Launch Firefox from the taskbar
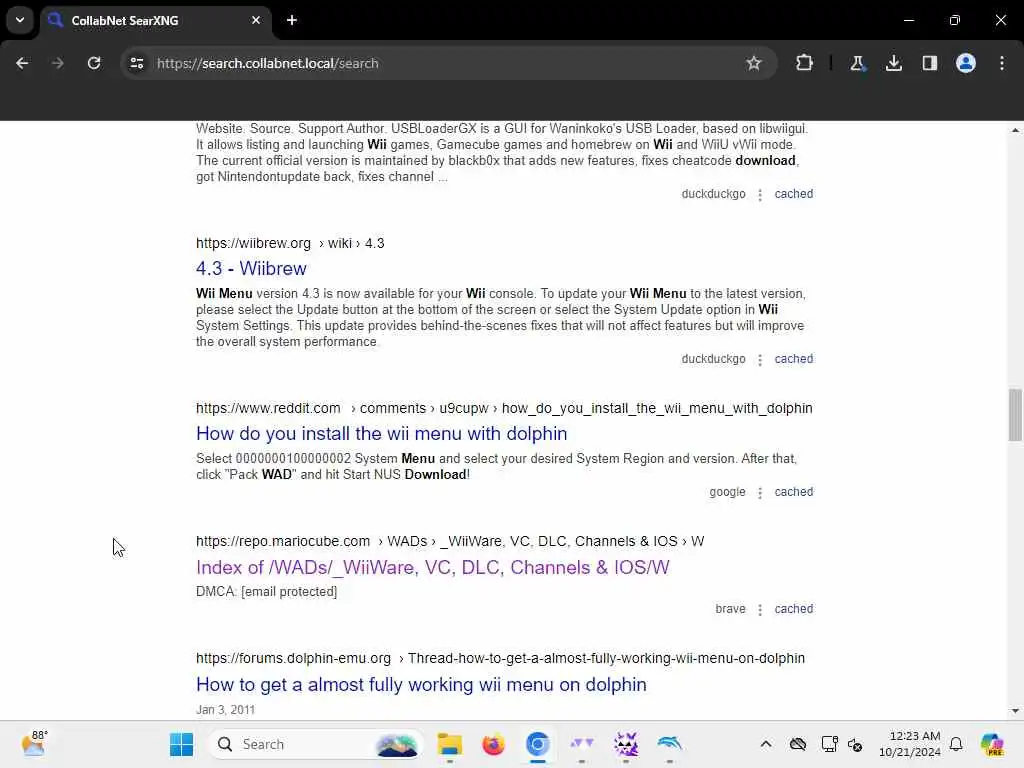This screenshot has width=1024, height=768. [x=494, y=744]
